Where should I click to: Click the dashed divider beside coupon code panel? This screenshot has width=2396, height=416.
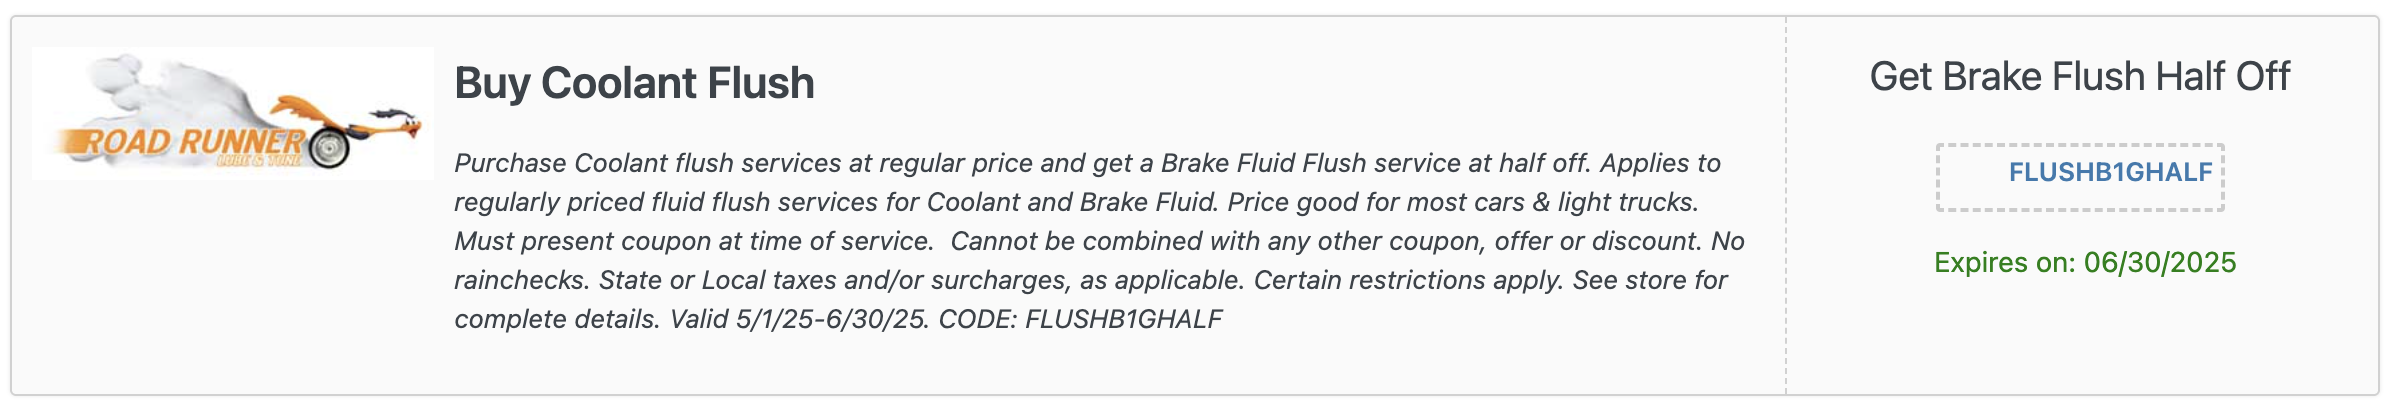1786,205
